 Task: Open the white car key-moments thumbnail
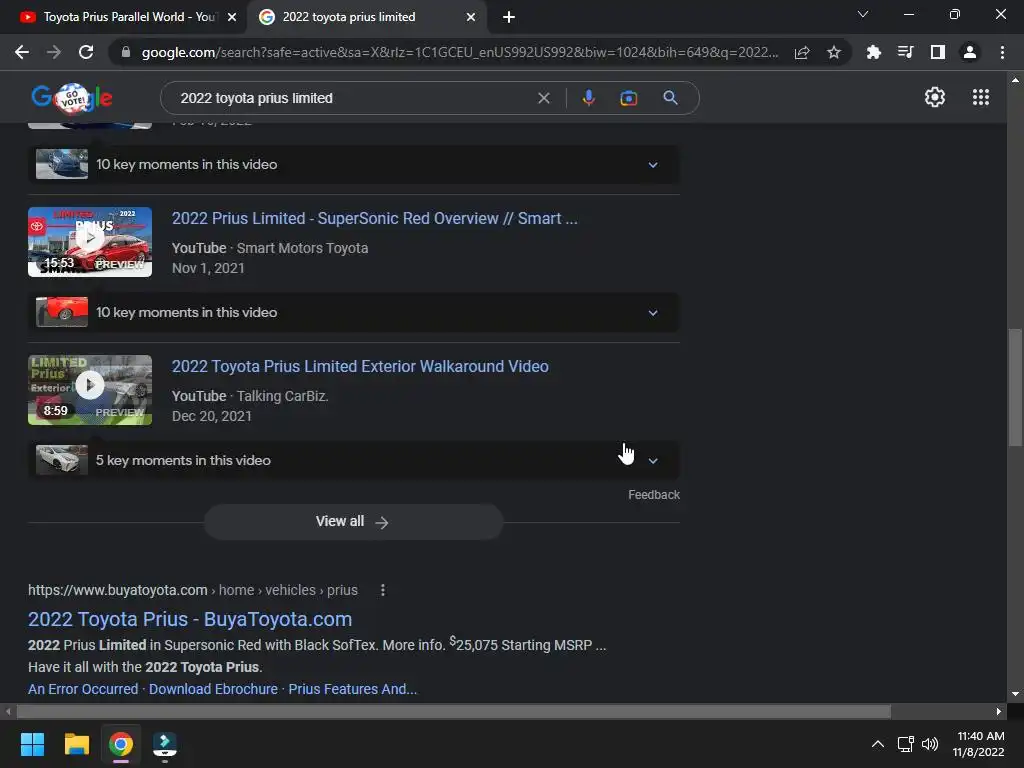(62, 460)
